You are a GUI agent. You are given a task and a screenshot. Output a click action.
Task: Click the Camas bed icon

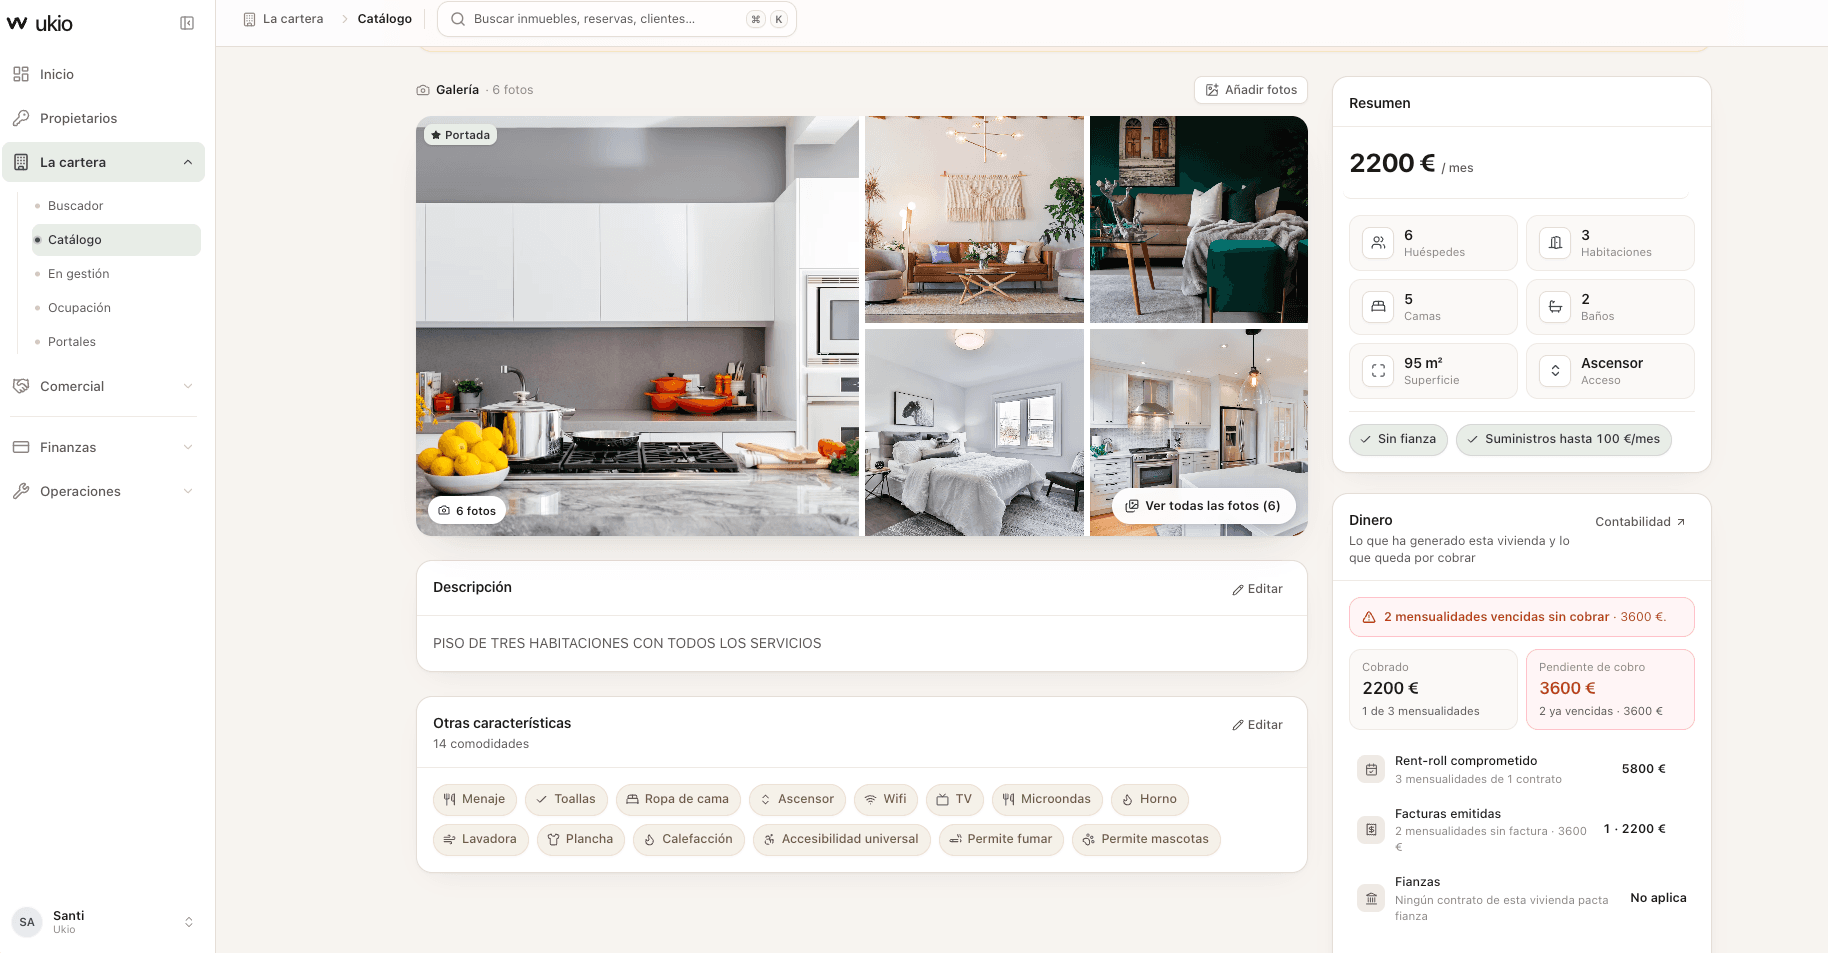coord(1378,307)
